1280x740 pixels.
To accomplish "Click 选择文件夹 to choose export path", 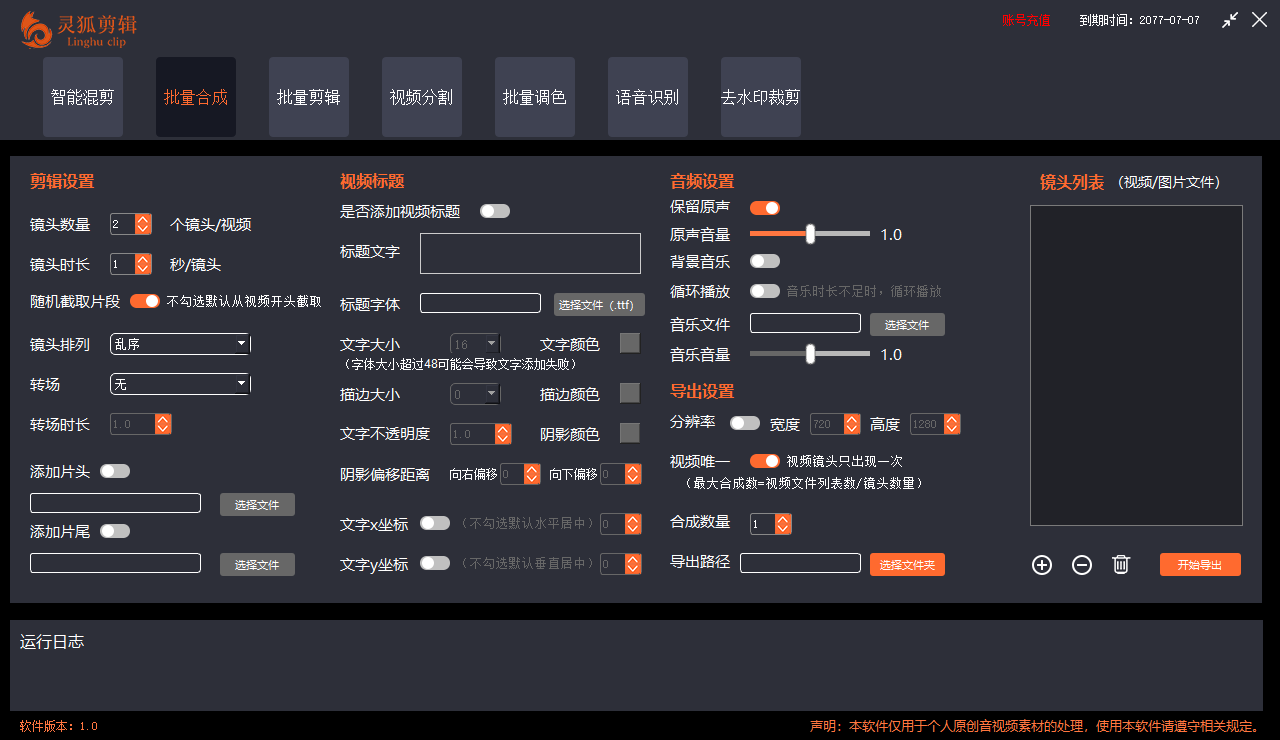I will click(x=907, y=564).
